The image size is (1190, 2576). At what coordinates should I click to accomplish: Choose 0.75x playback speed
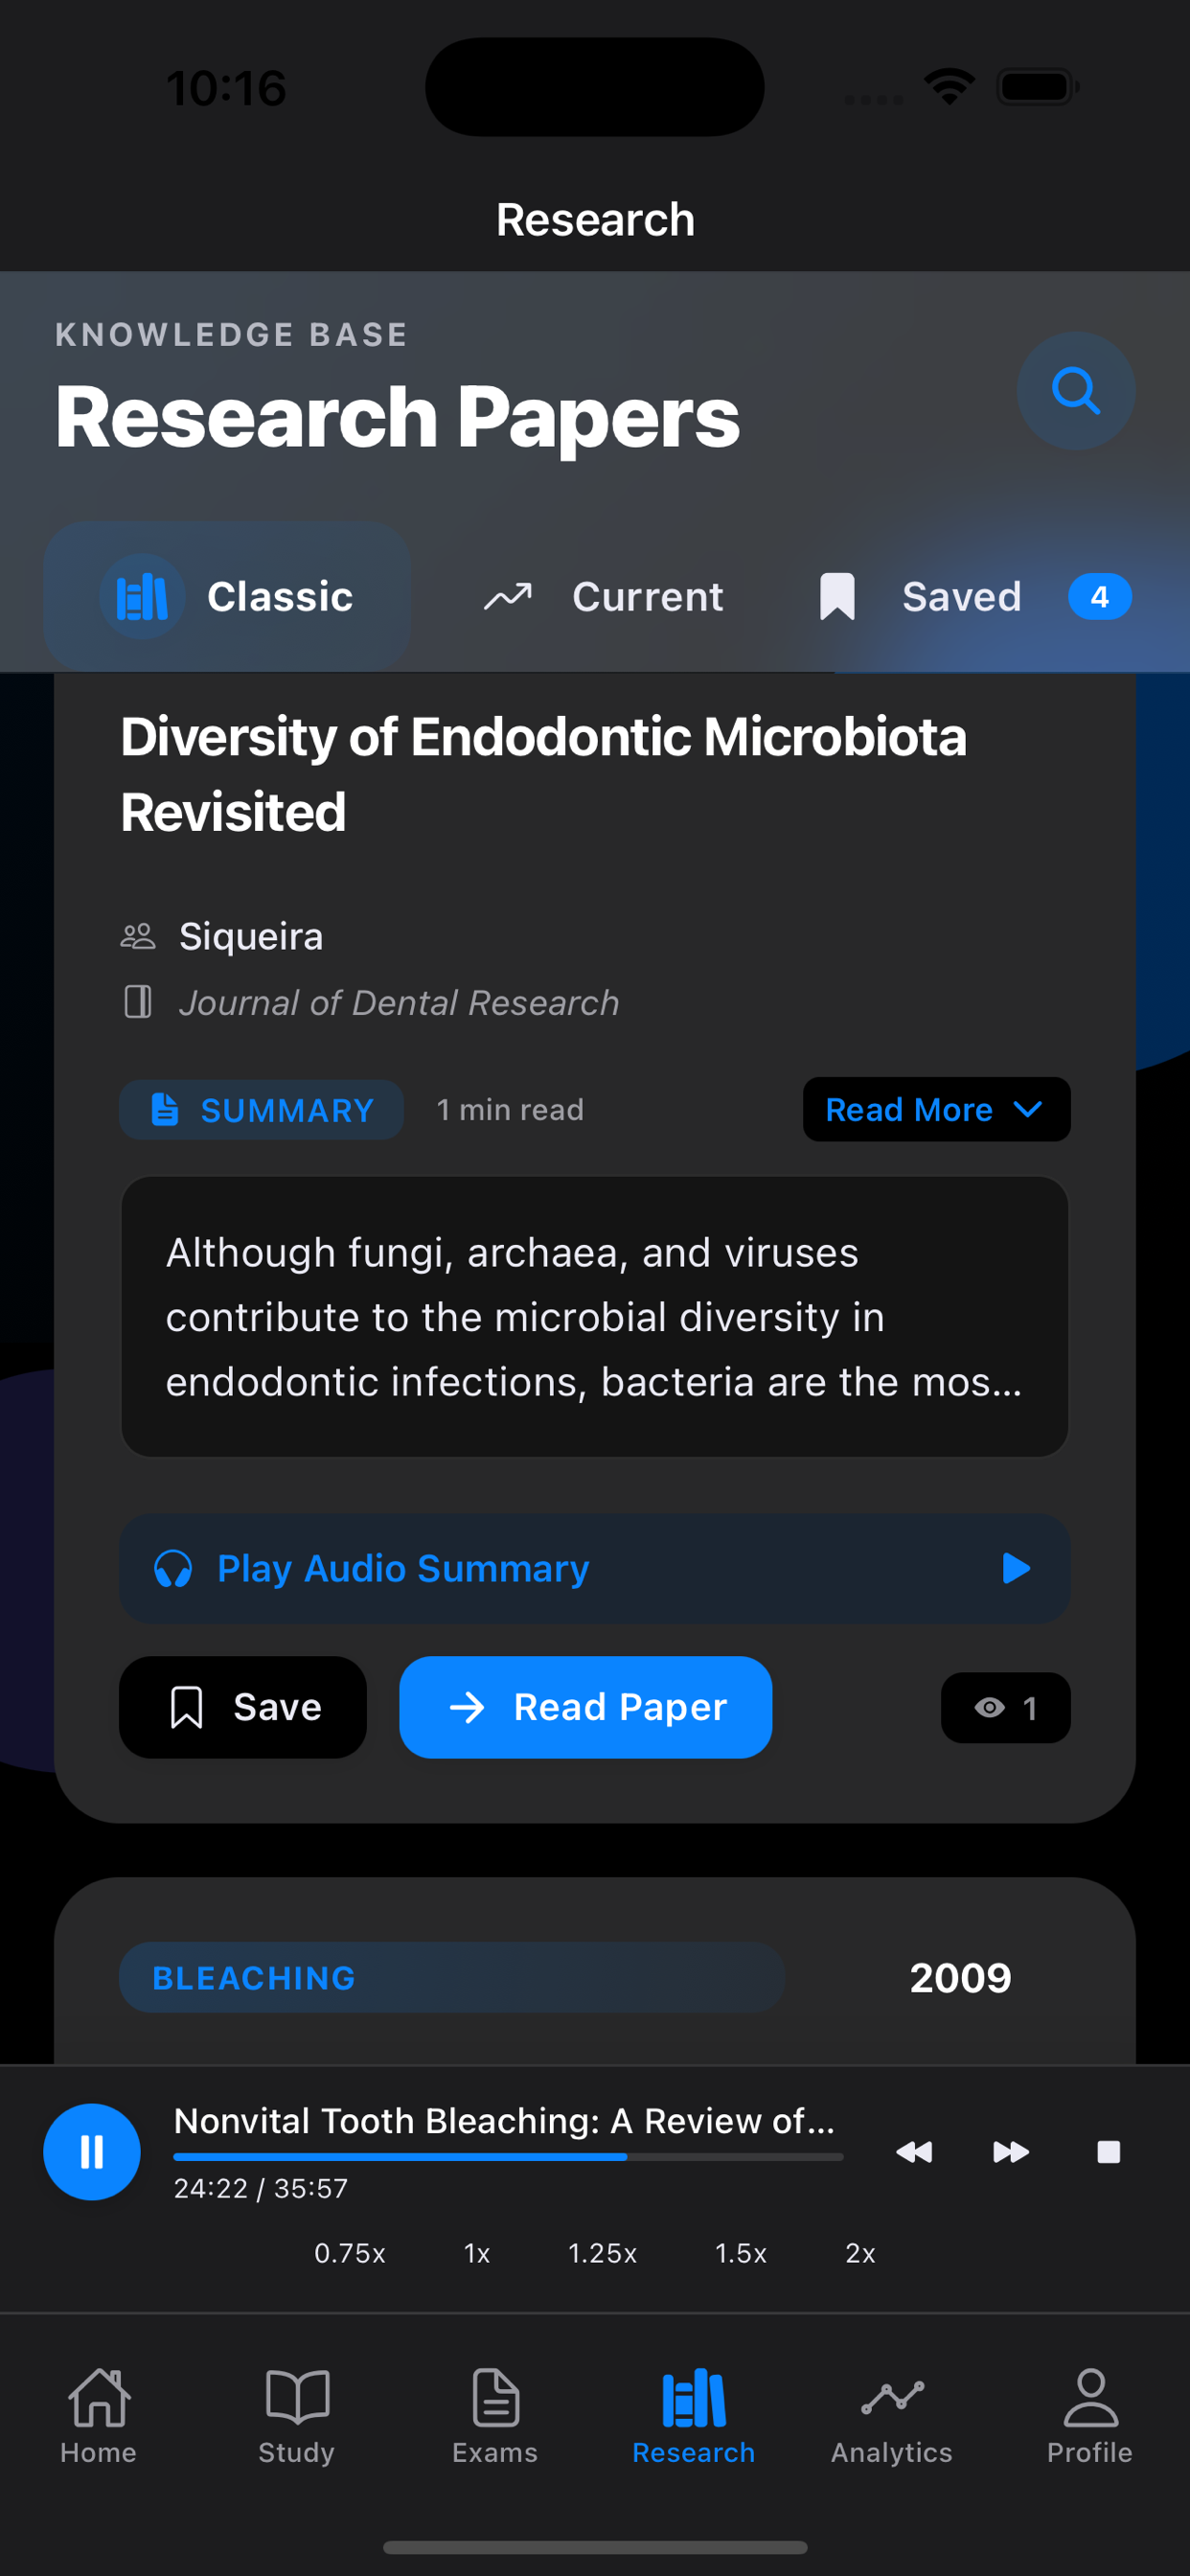coord(349,2253)
